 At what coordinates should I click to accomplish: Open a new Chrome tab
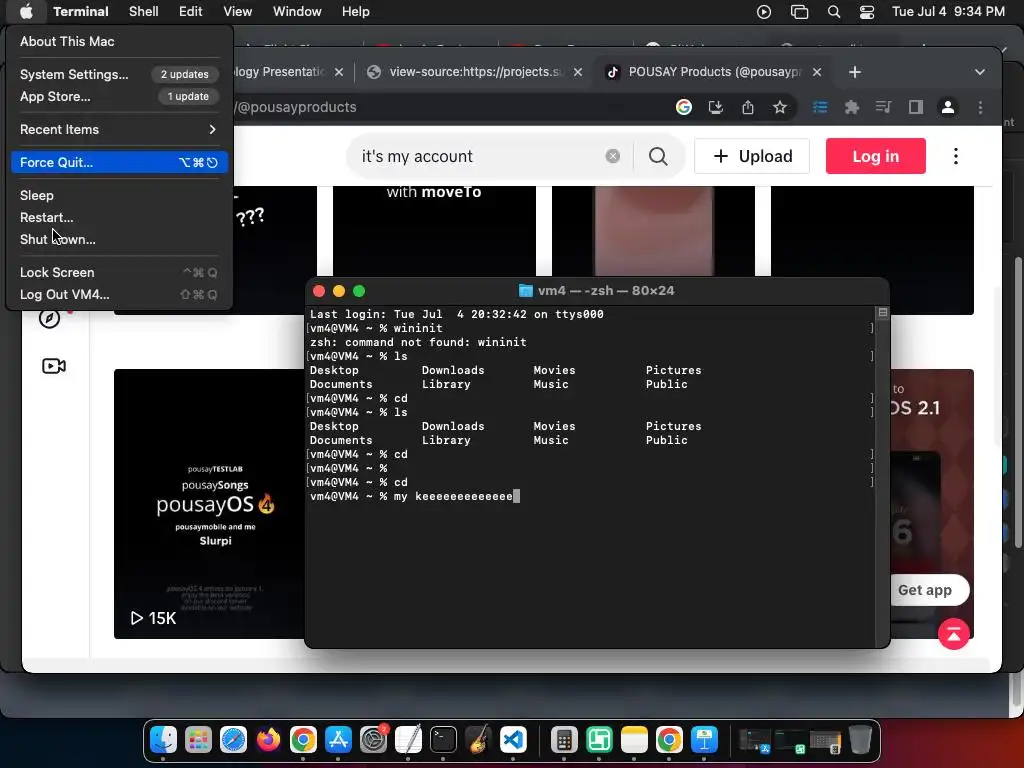(x=855, y=72)
